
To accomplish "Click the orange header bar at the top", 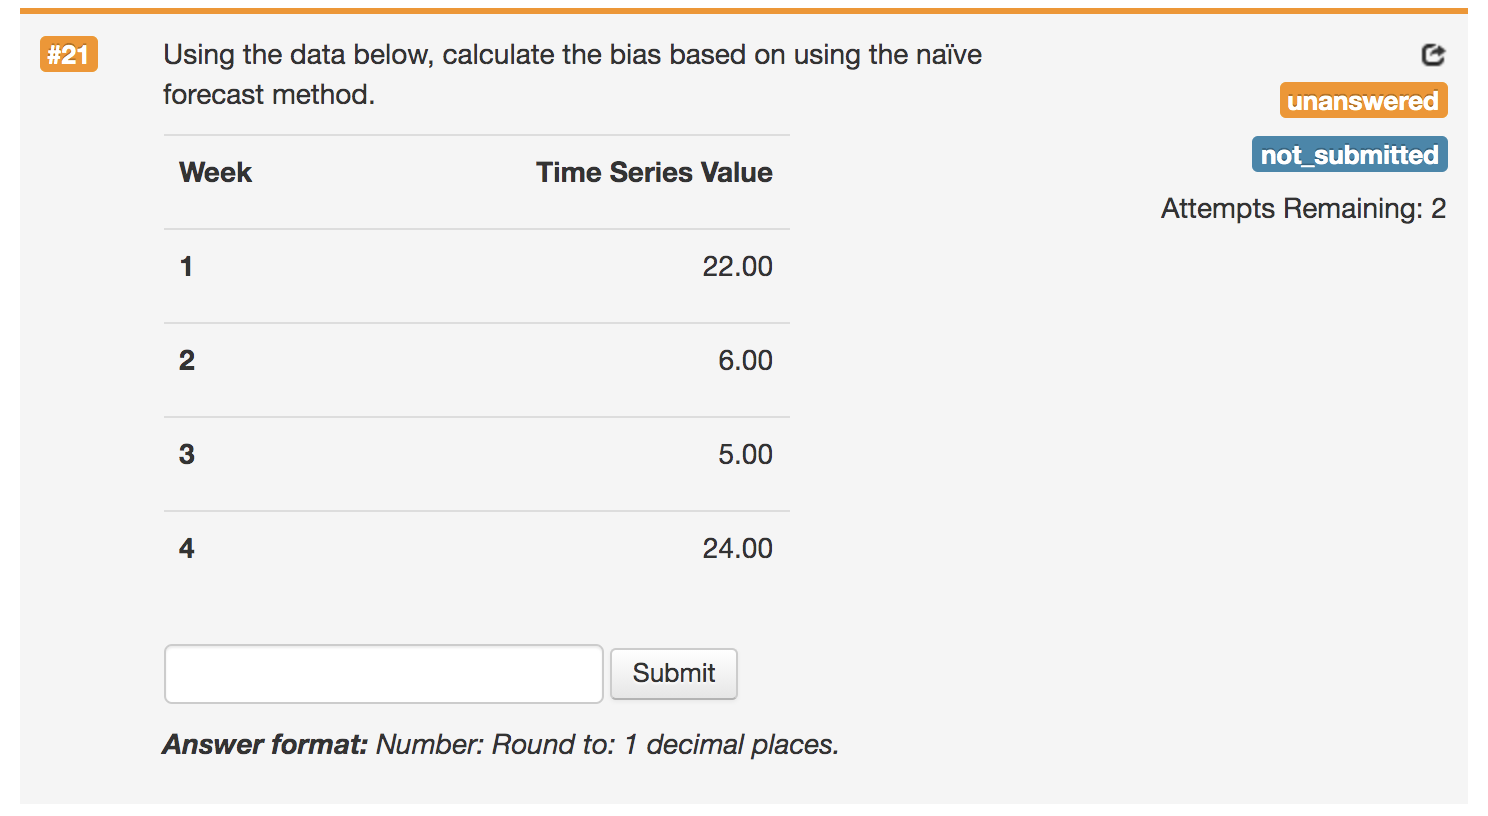I will tap(744, 8).
